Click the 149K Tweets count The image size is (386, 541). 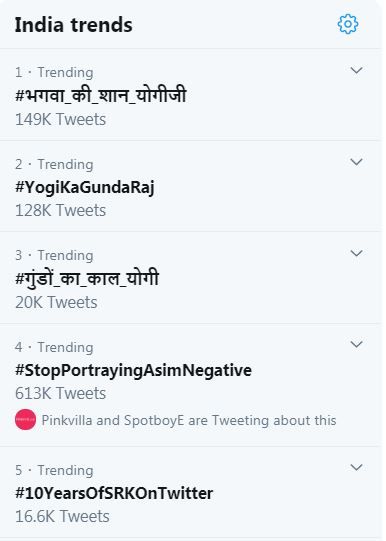point(60,119)
